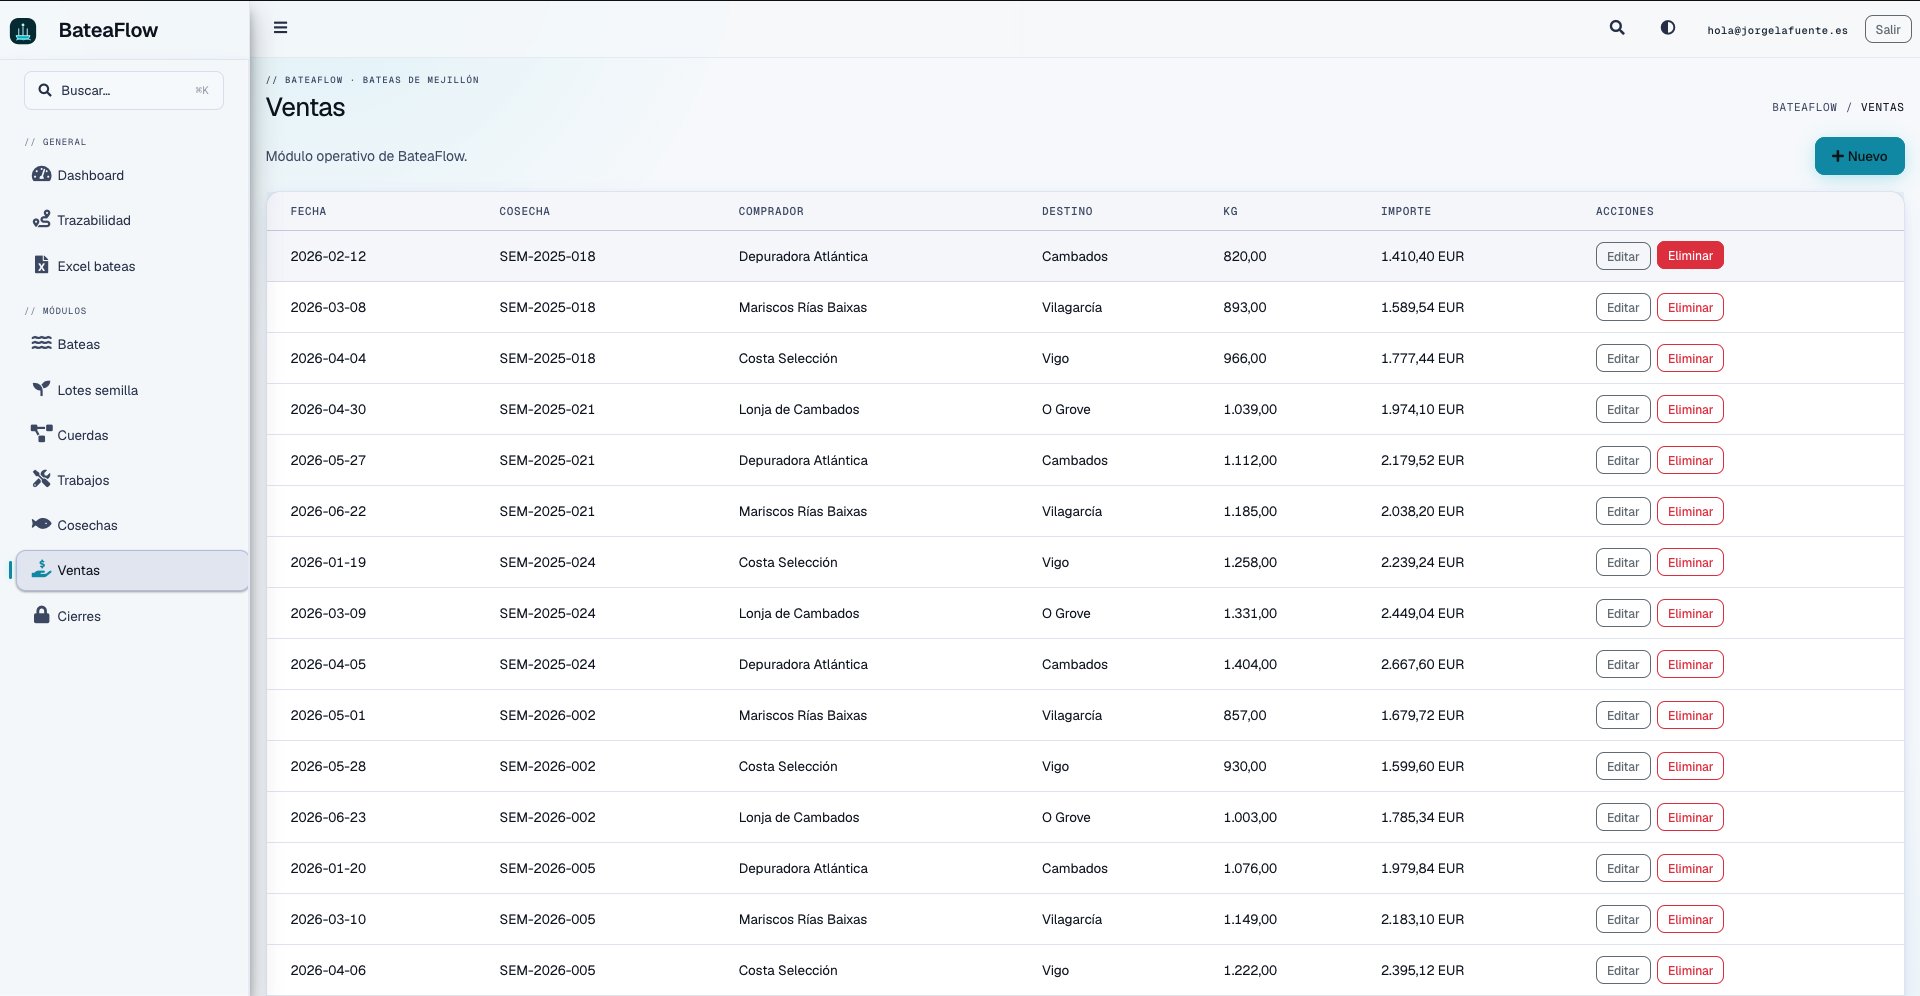1920x996 pixels.
Task: Click the Cosechas fish icon
Action: [41, 524]
